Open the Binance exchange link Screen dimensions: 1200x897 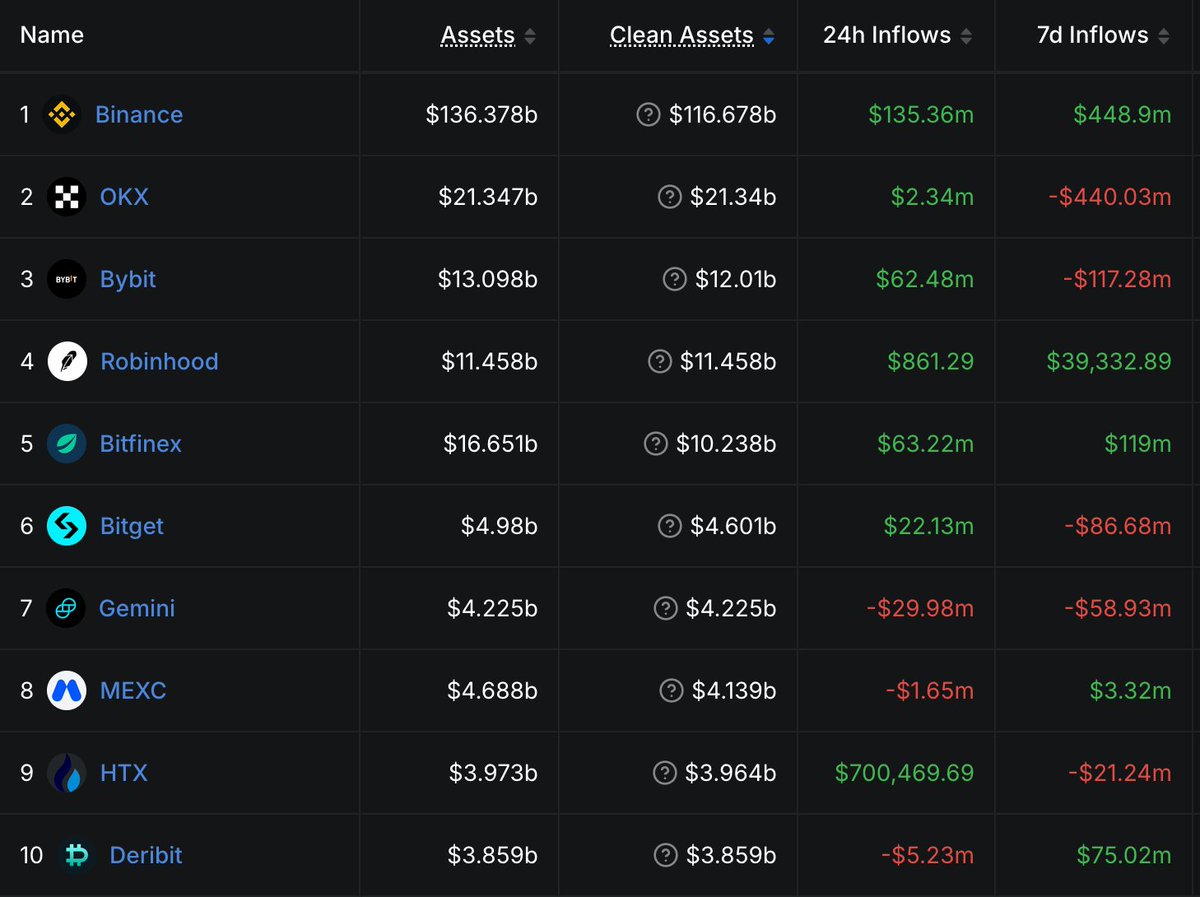point(139,115)
